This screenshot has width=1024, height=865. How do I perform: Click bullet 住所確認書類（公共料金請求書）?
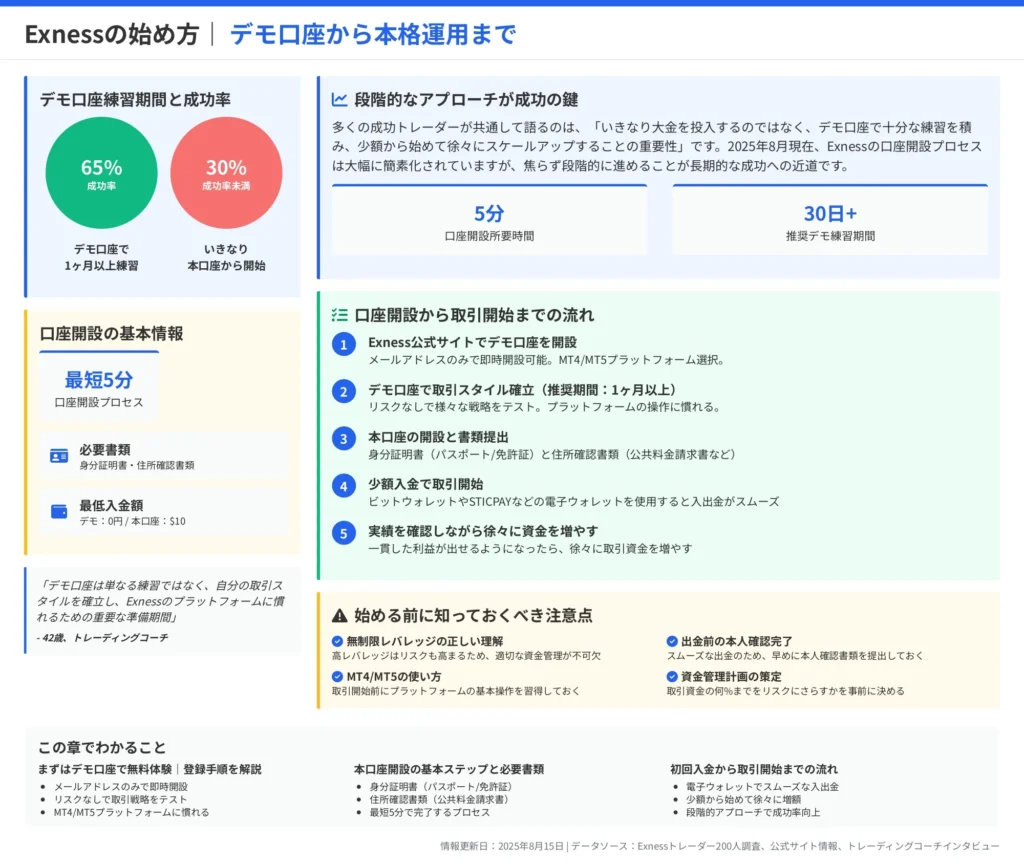click(439, 799)
